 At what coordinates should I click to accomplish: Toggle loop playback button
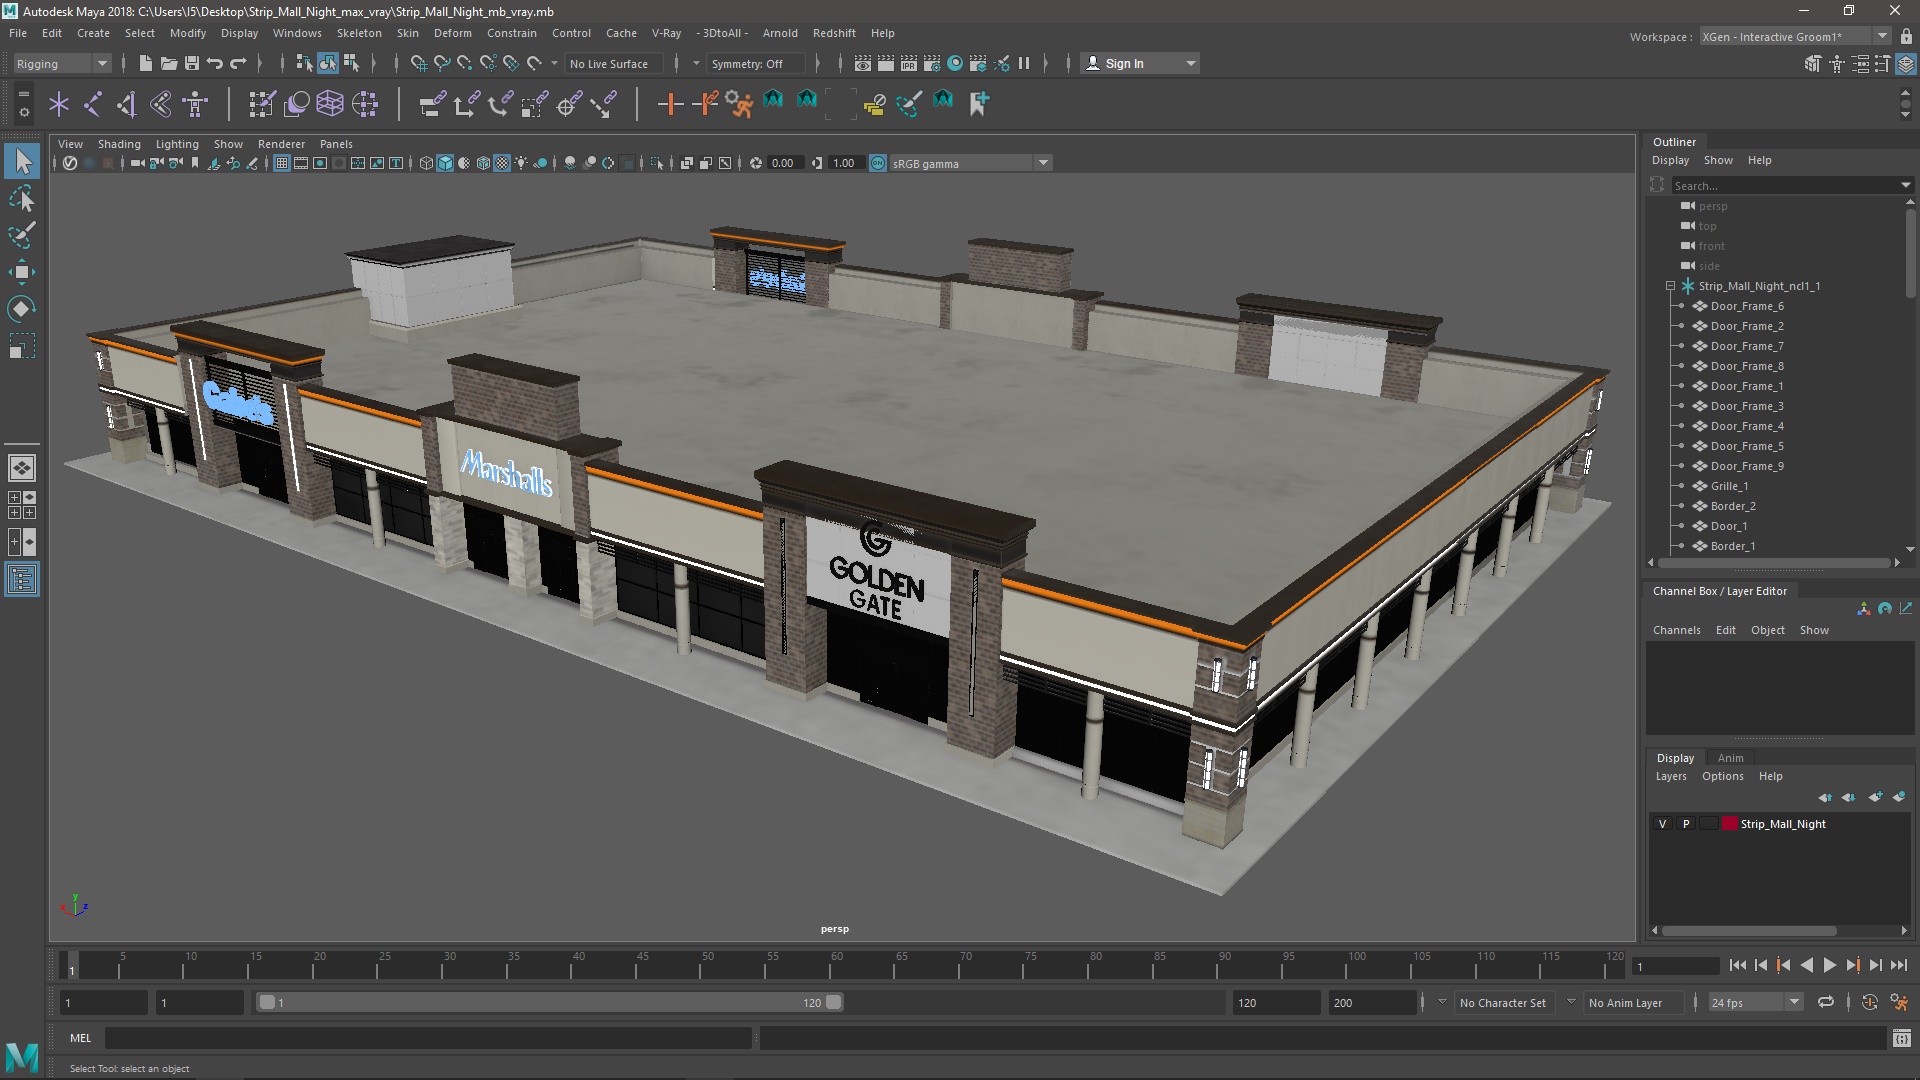pos(1826,1002)
